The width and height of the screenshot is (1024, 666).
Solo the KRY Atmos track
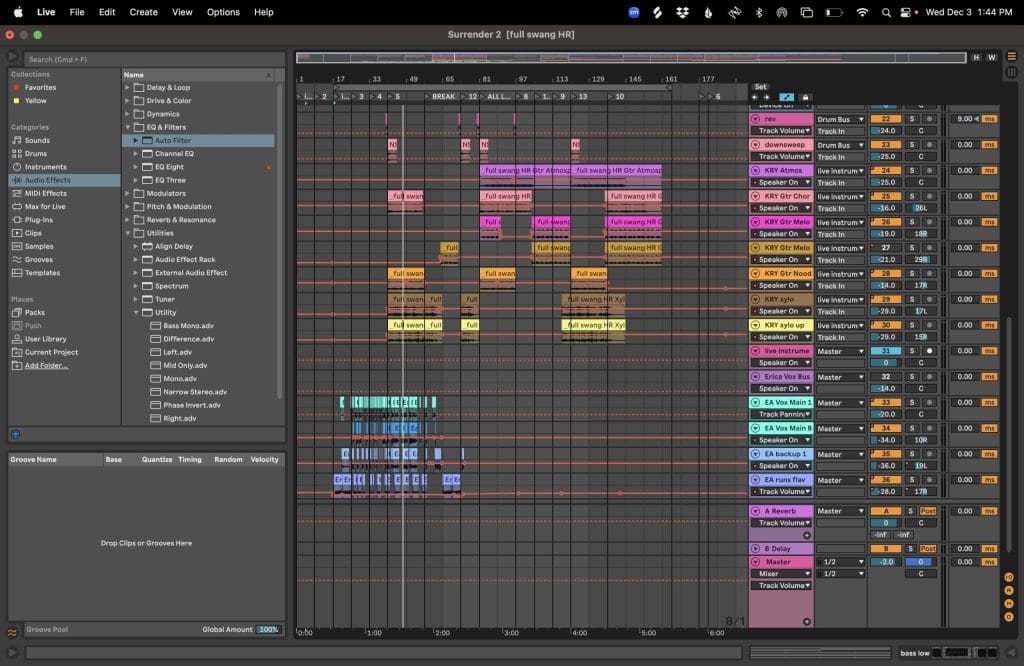tap(911, 170)
